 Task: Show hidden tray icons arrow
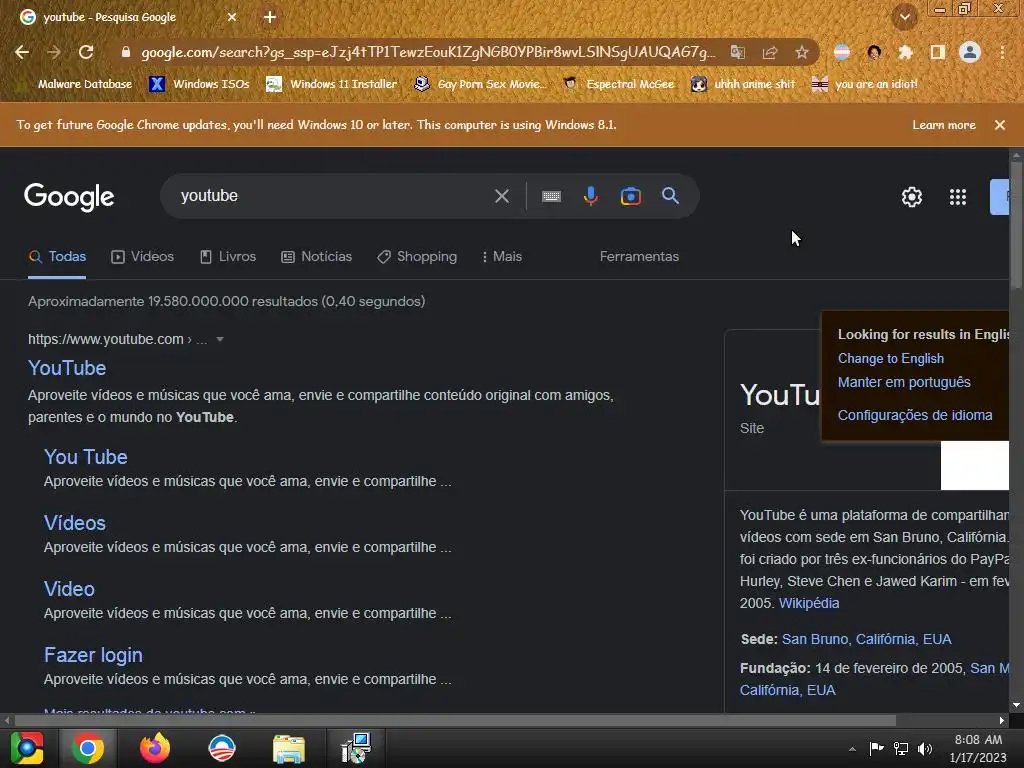tap(852, 749)
